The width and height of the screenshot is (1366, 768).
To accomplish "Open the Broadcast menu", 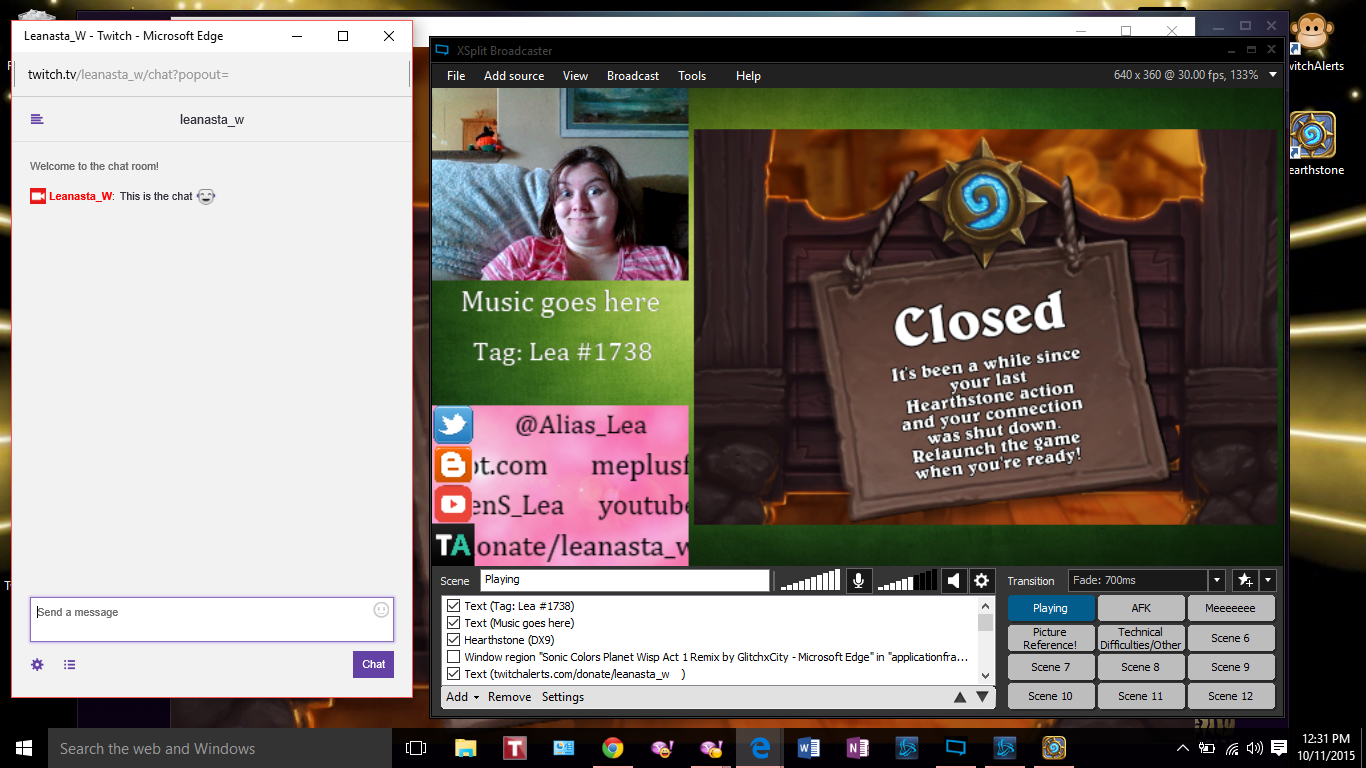I will pyautogui.click(x=632, y=75).
